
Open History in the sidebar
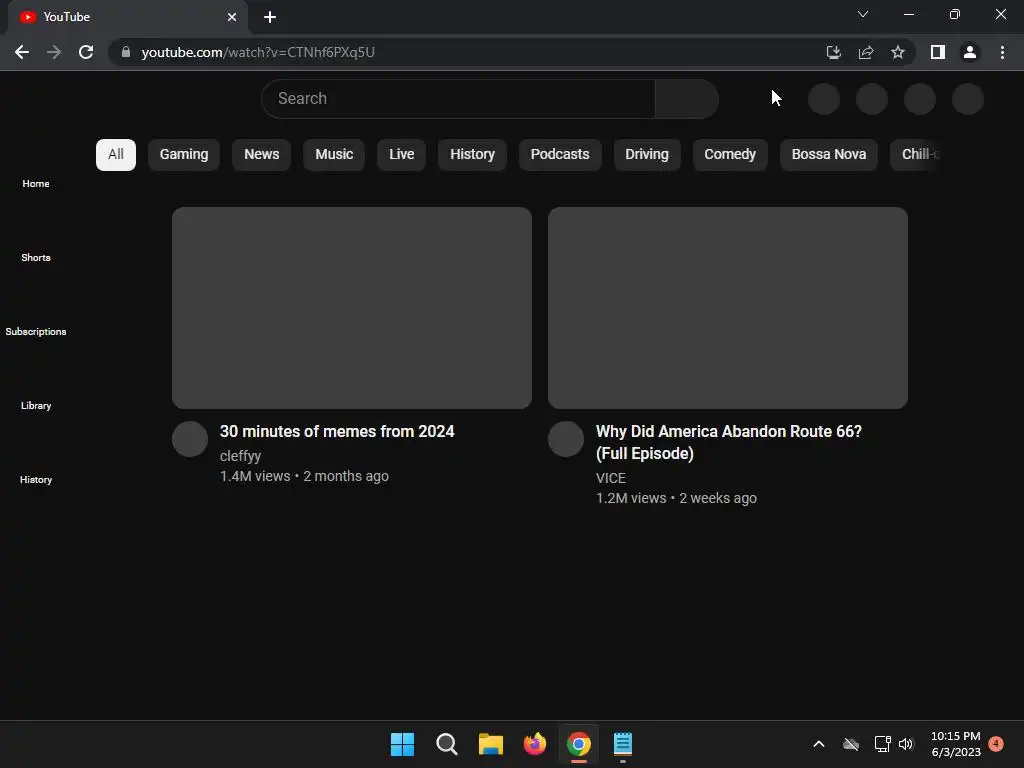[x=36, y=479]
